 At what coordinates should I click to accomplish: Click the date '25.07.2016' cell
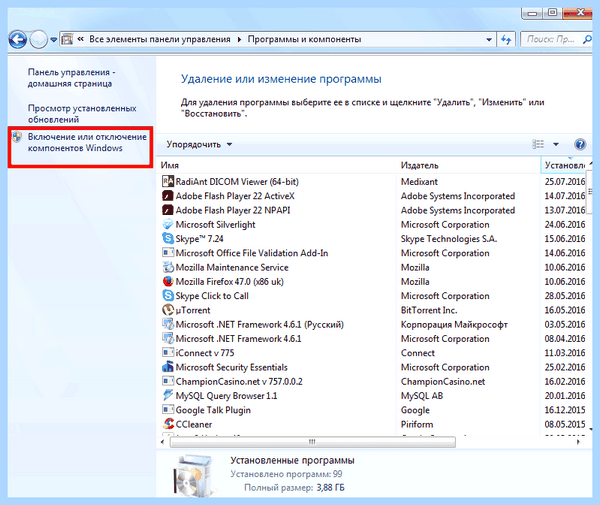(565, 182)
